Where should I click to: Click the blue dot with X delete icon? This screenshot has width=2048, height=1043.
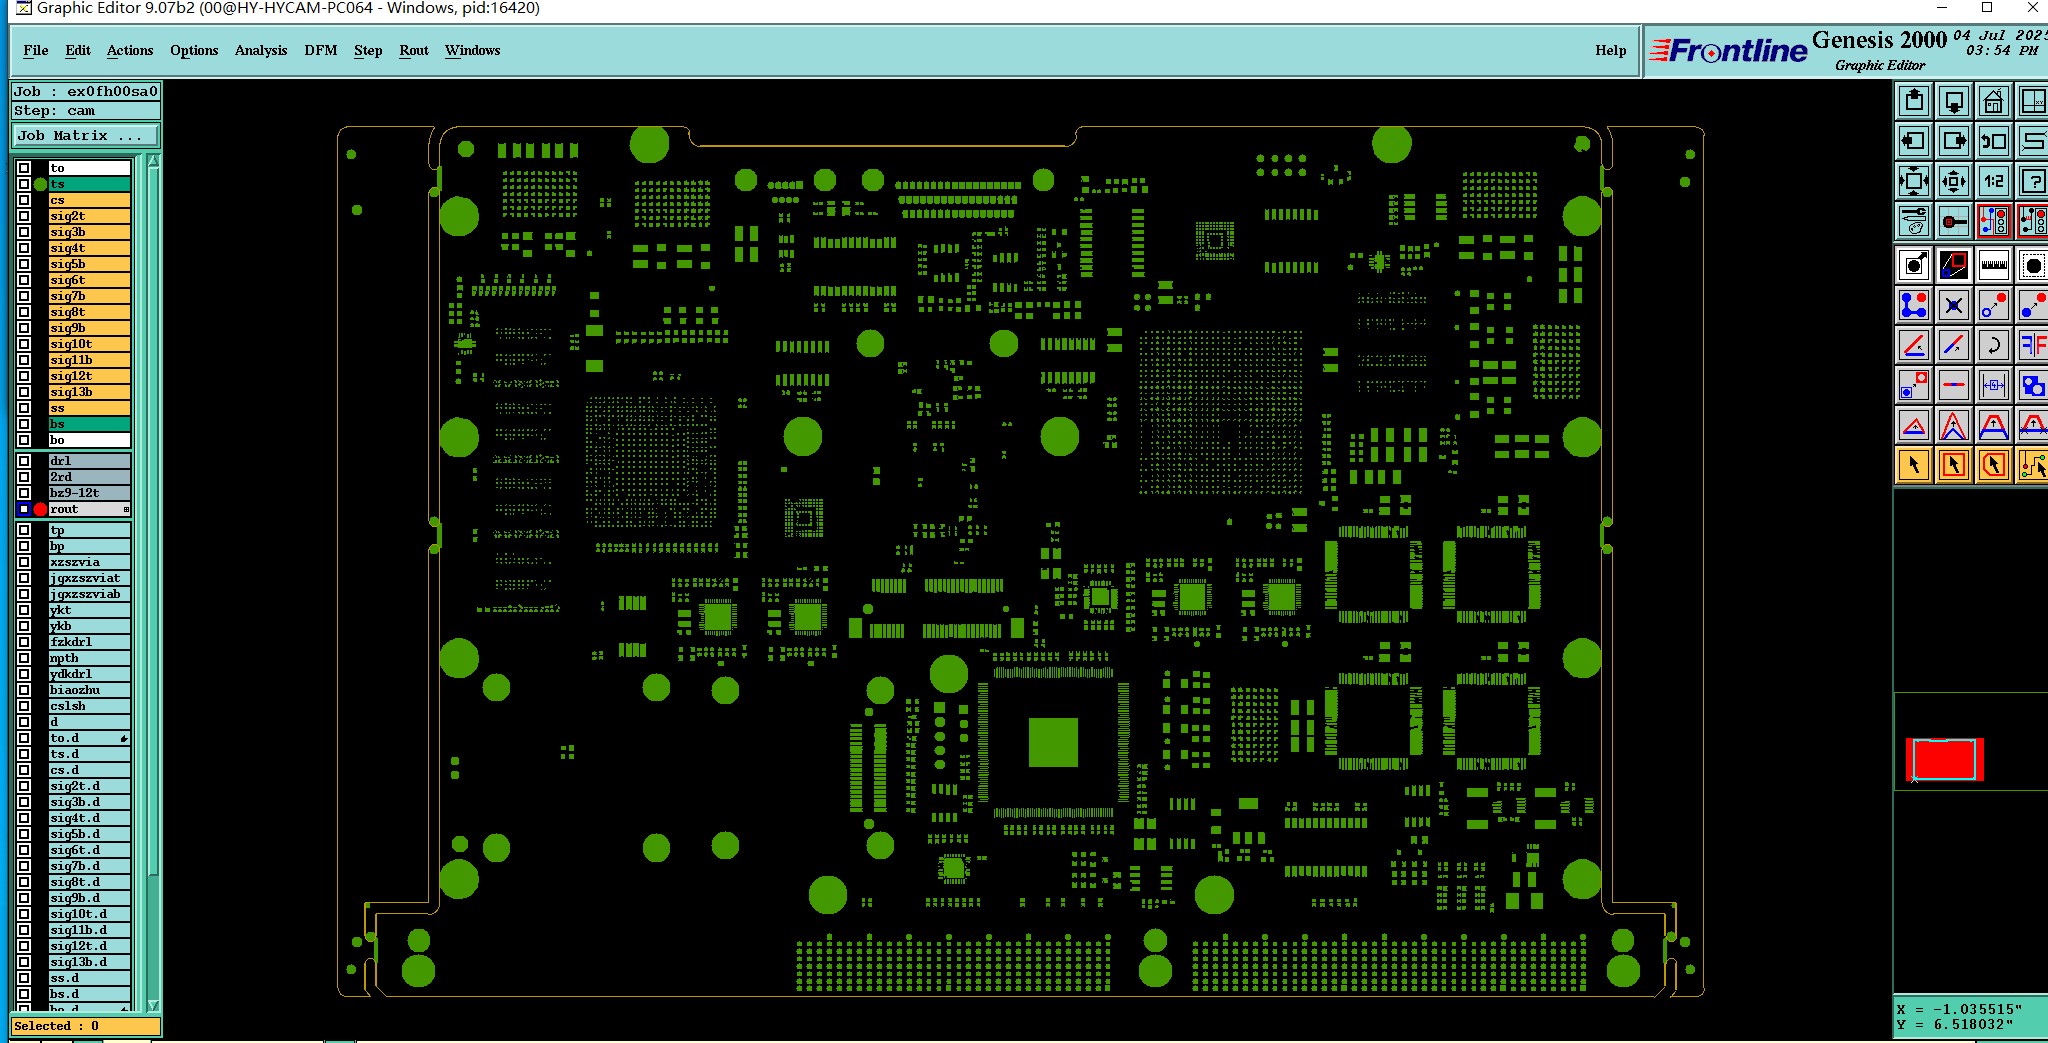tap(1954, 305)
